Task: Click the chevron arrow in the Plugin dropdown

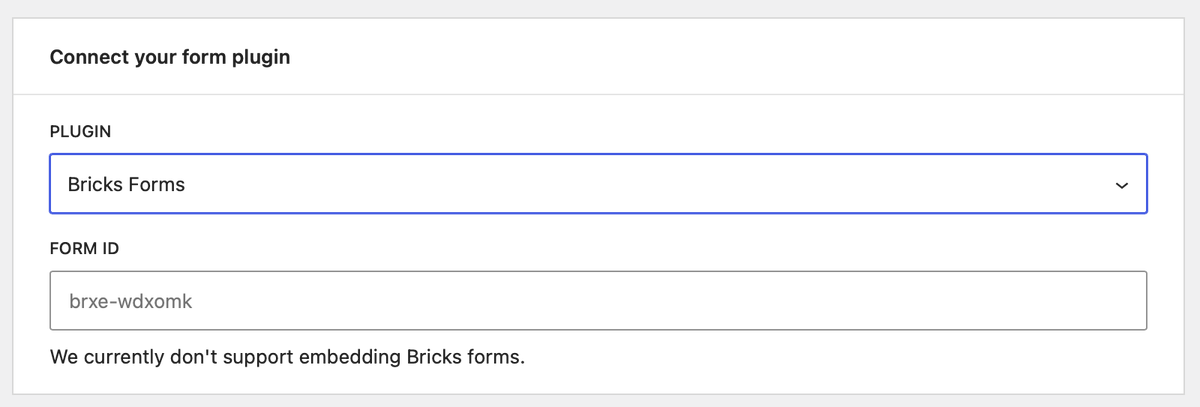Action: (1121, 185)
